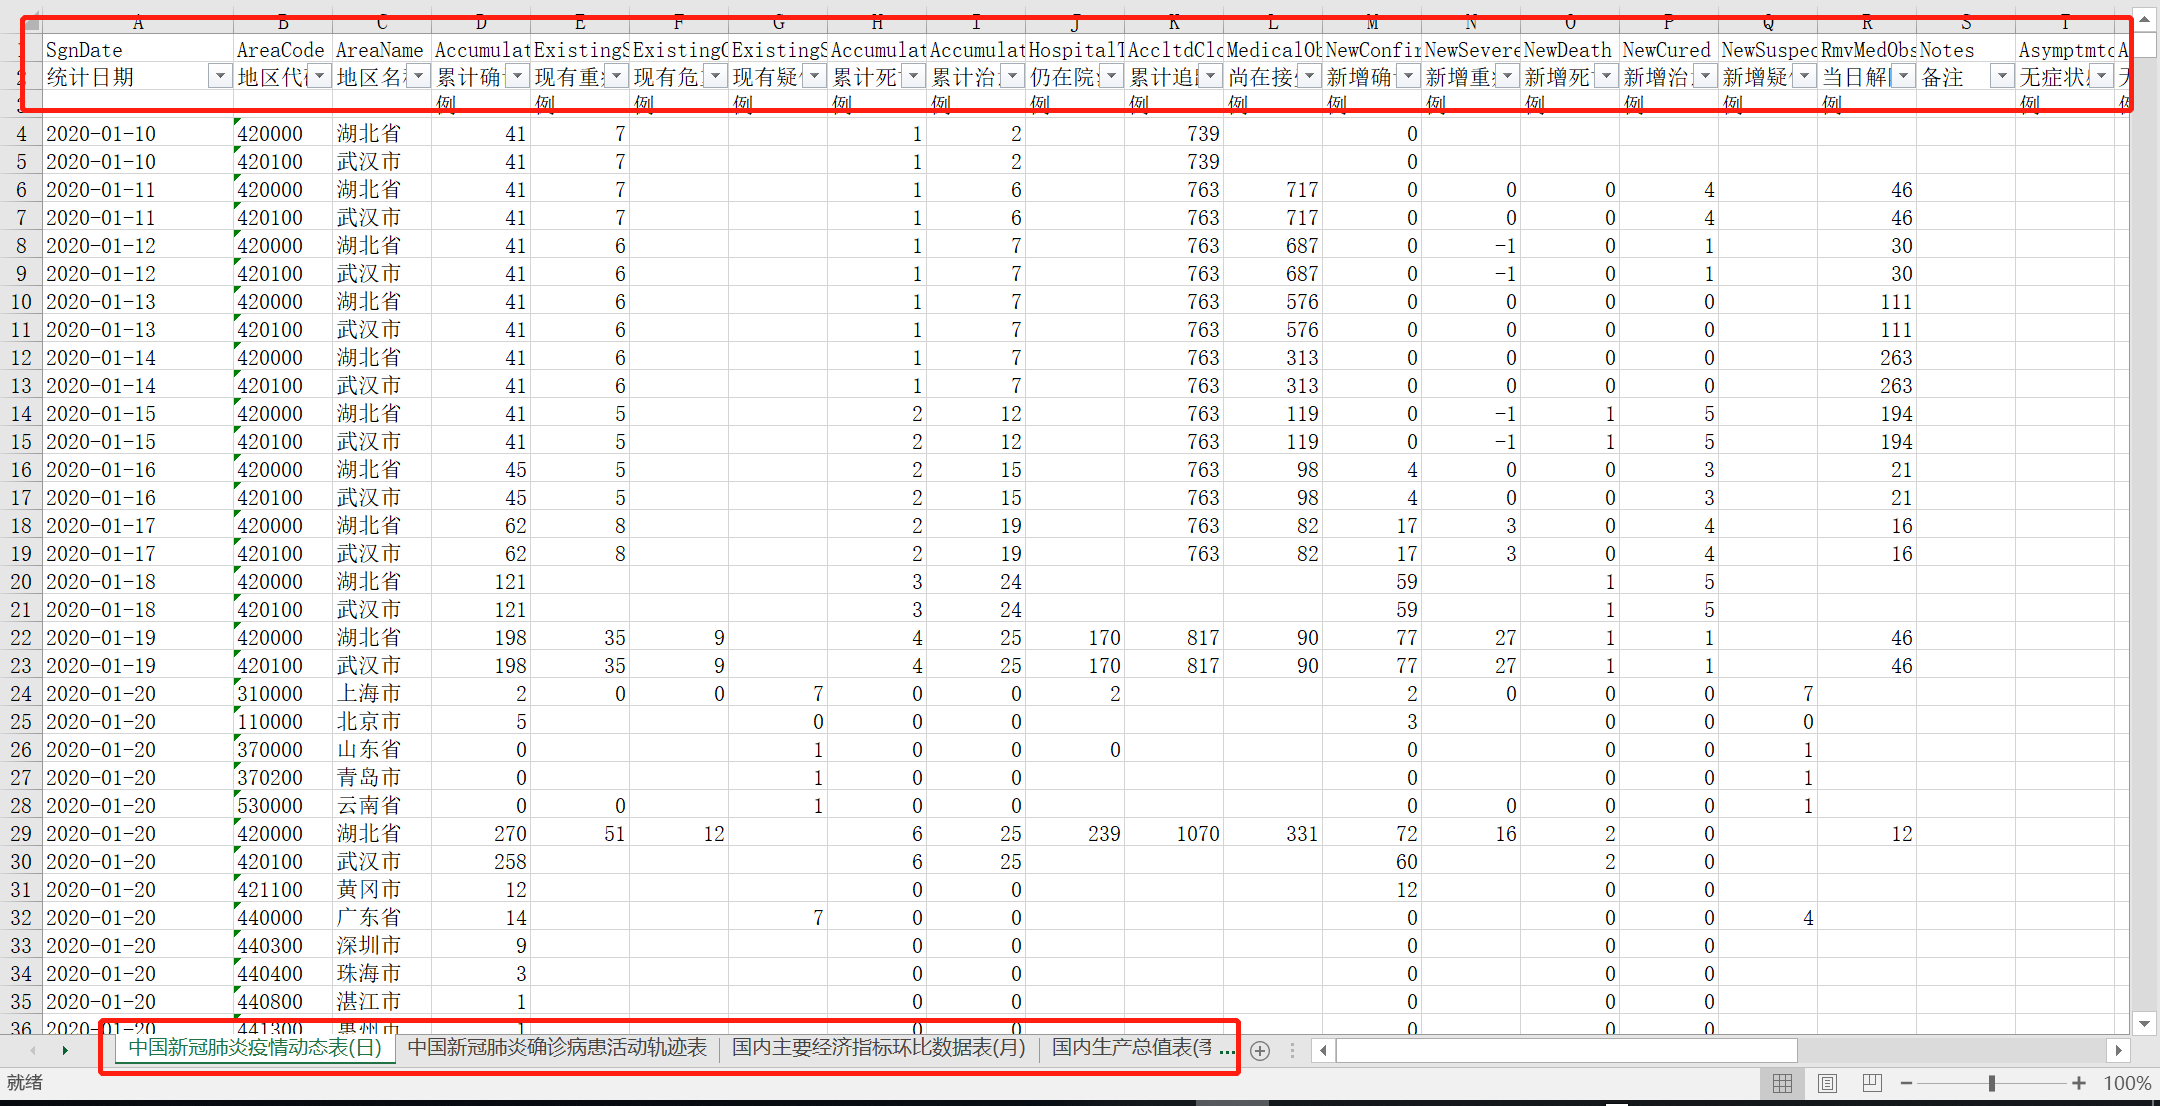2160x1106 pixels.
Task: Click the zoom in plus icon
Action: click(x=2079, y=1083)
